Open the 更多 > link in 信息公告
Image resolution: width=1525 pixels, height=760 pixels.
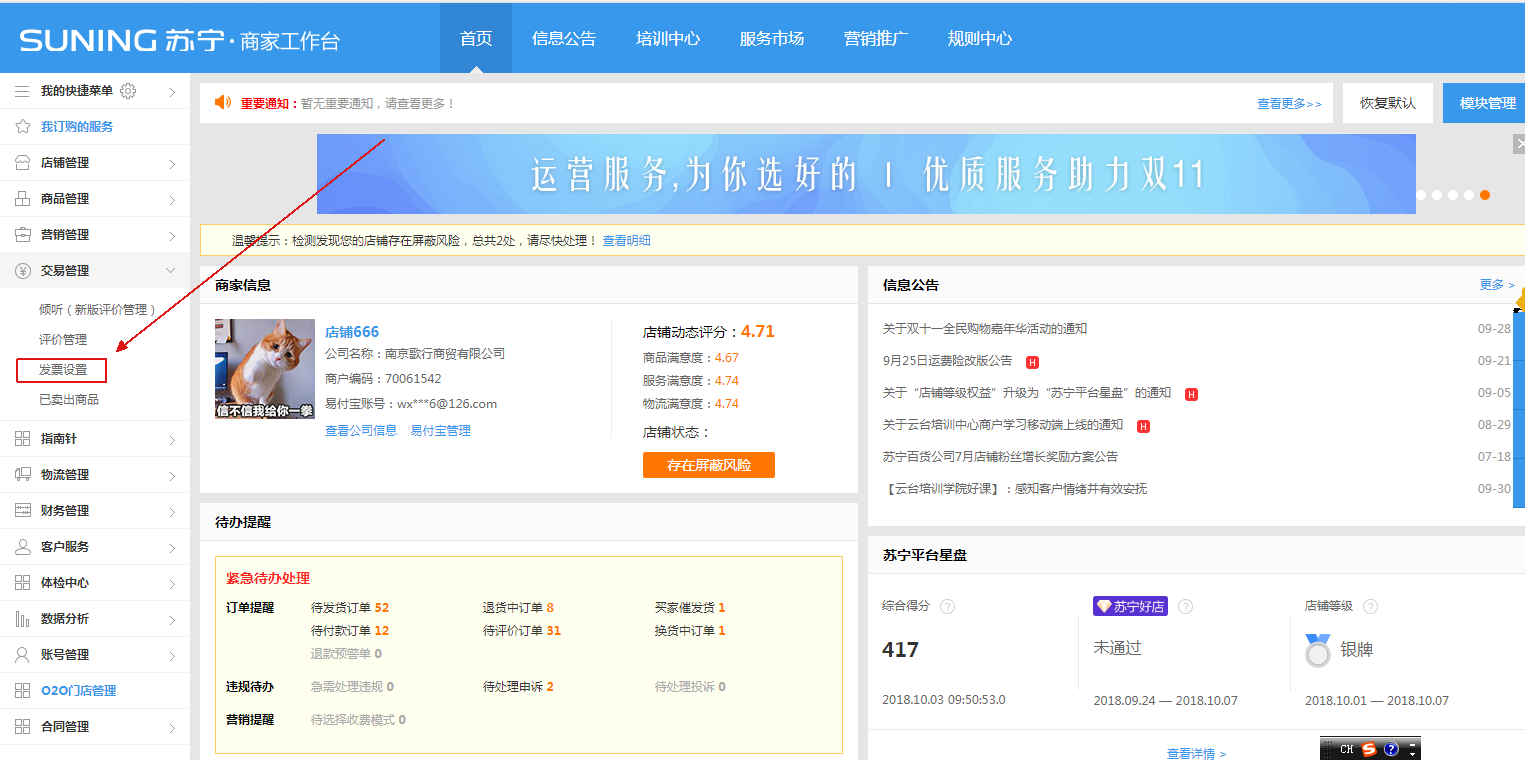click(1497, 285)
